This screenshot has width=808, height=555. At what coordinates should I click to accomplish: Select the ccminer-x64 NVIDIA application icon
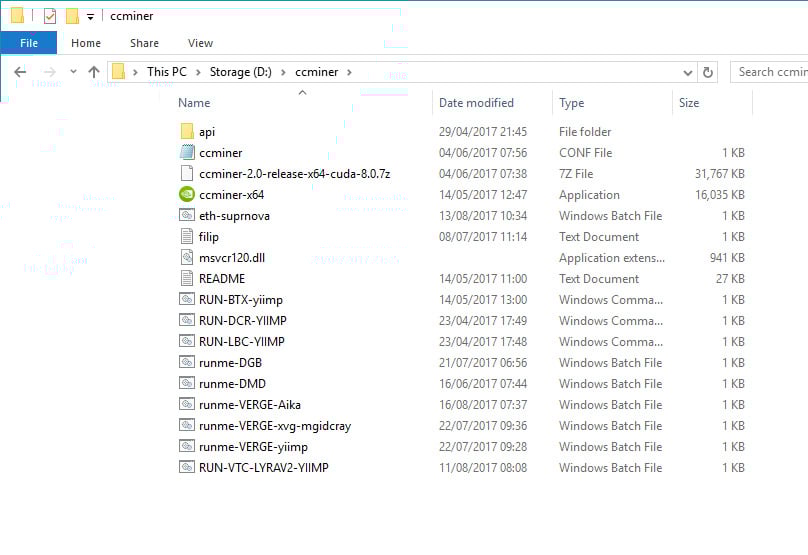187,194
